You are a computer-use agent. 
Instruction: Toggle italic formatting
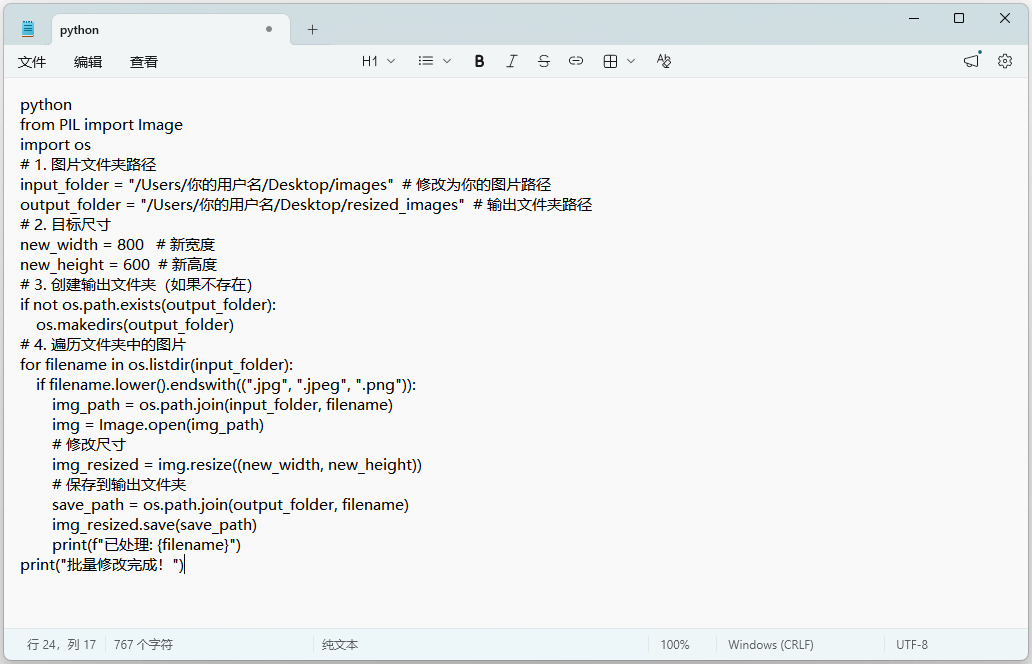coord(511,61)
